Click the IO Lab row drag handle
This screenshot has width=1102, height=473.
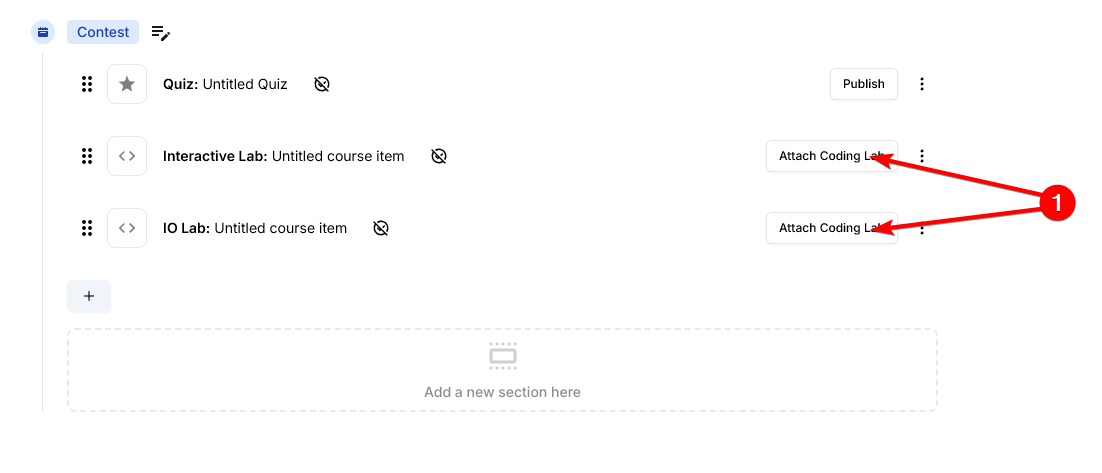(x=87, y=228)
